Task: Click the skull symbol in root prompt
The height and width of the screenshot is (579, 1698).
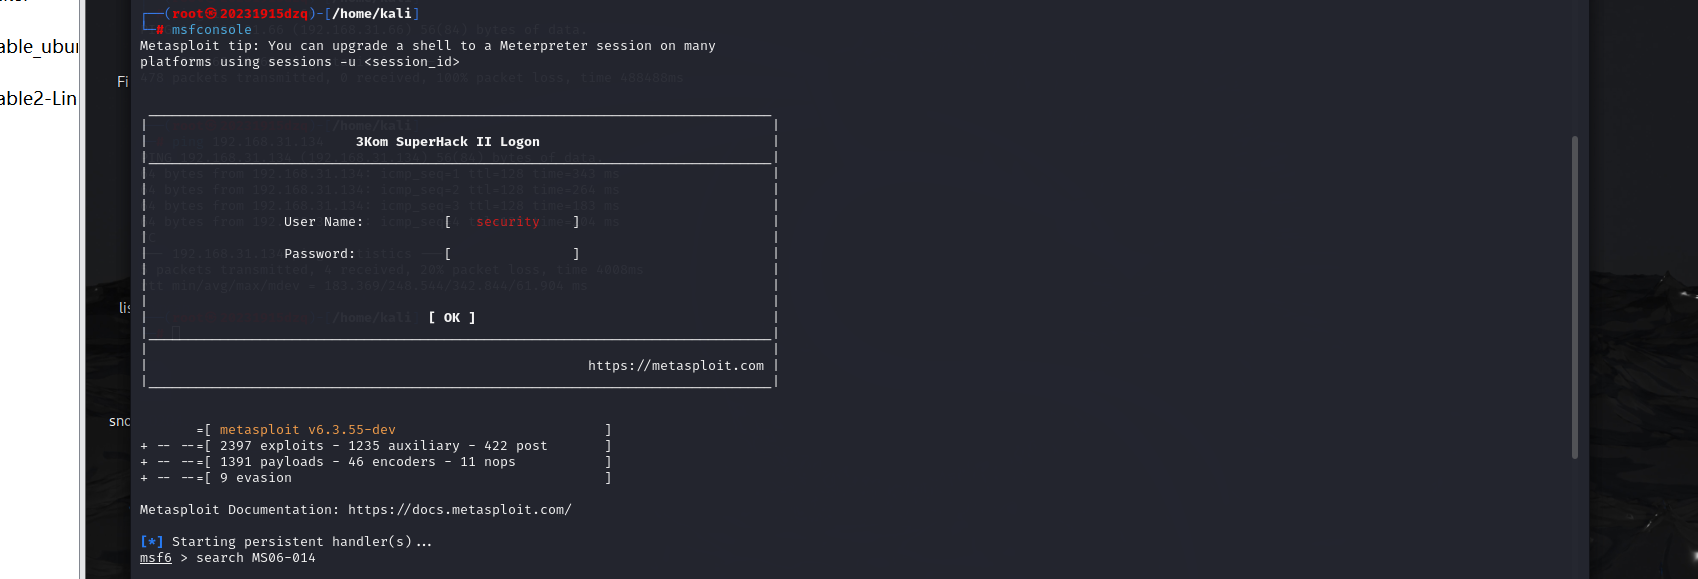Action: 211,14
